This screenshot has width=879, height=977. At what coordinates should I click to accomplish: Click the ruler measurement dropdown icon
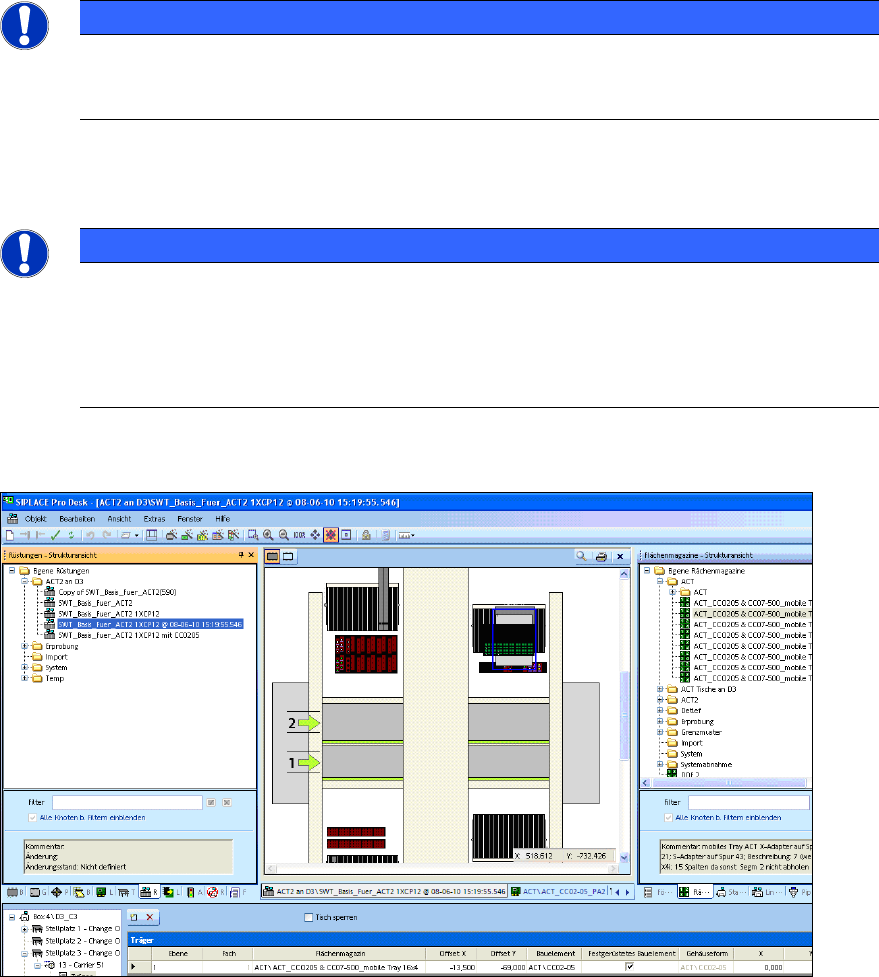tap(406, 535)
